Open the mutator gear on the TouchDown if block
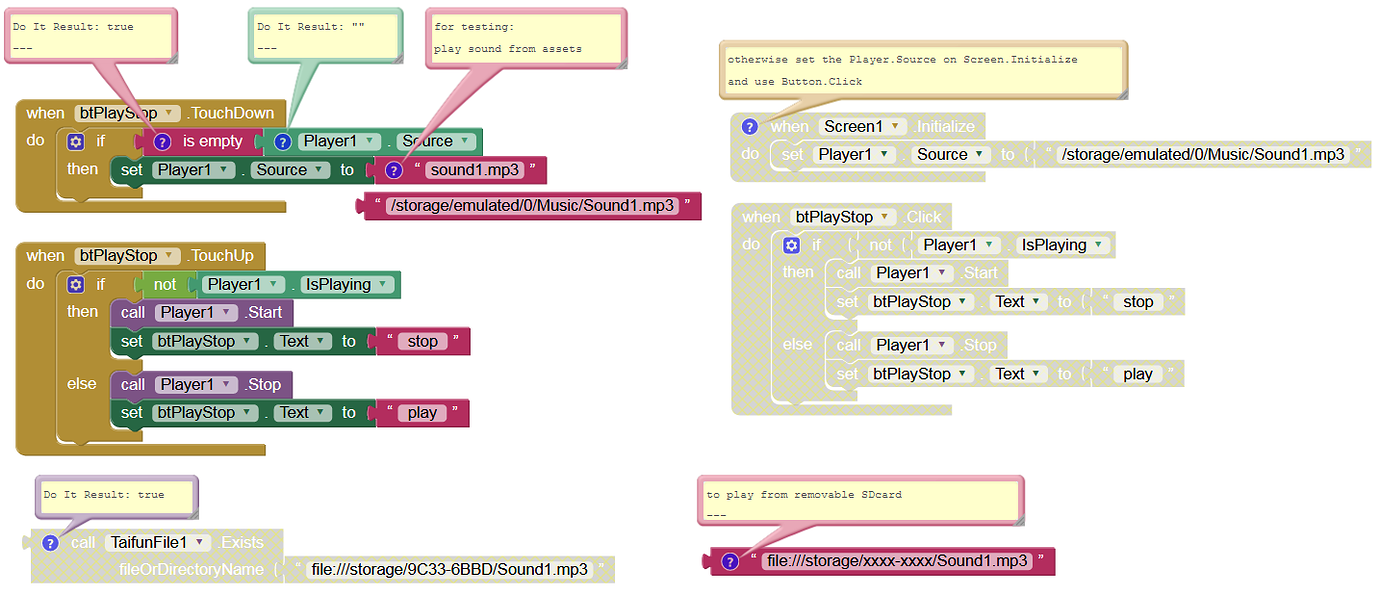The image size is (1380, 594). pos(75,141)
